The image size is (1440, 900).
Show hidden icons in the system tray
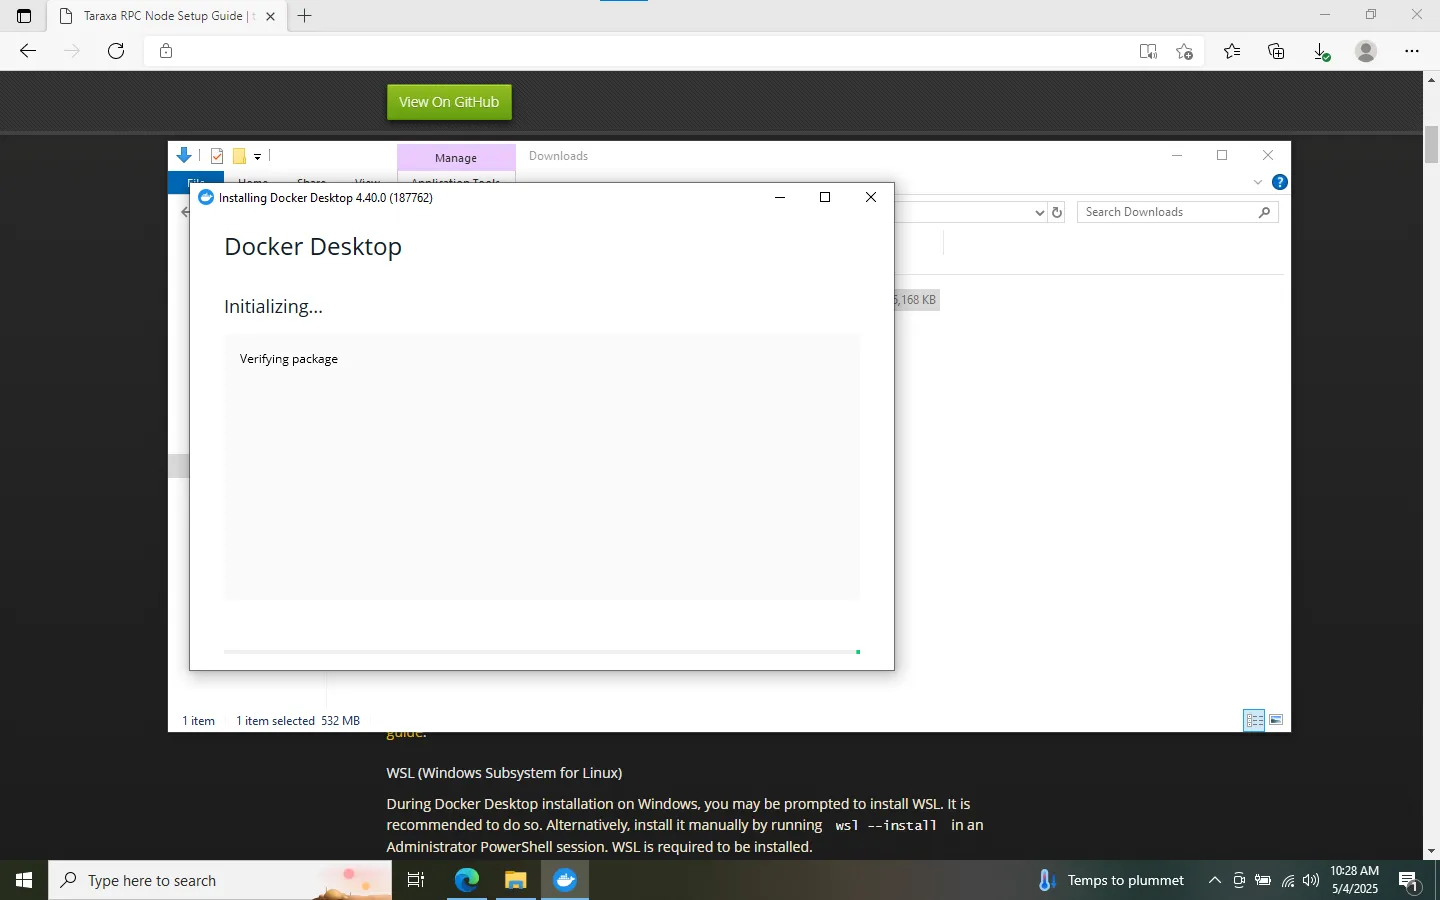1214,881
